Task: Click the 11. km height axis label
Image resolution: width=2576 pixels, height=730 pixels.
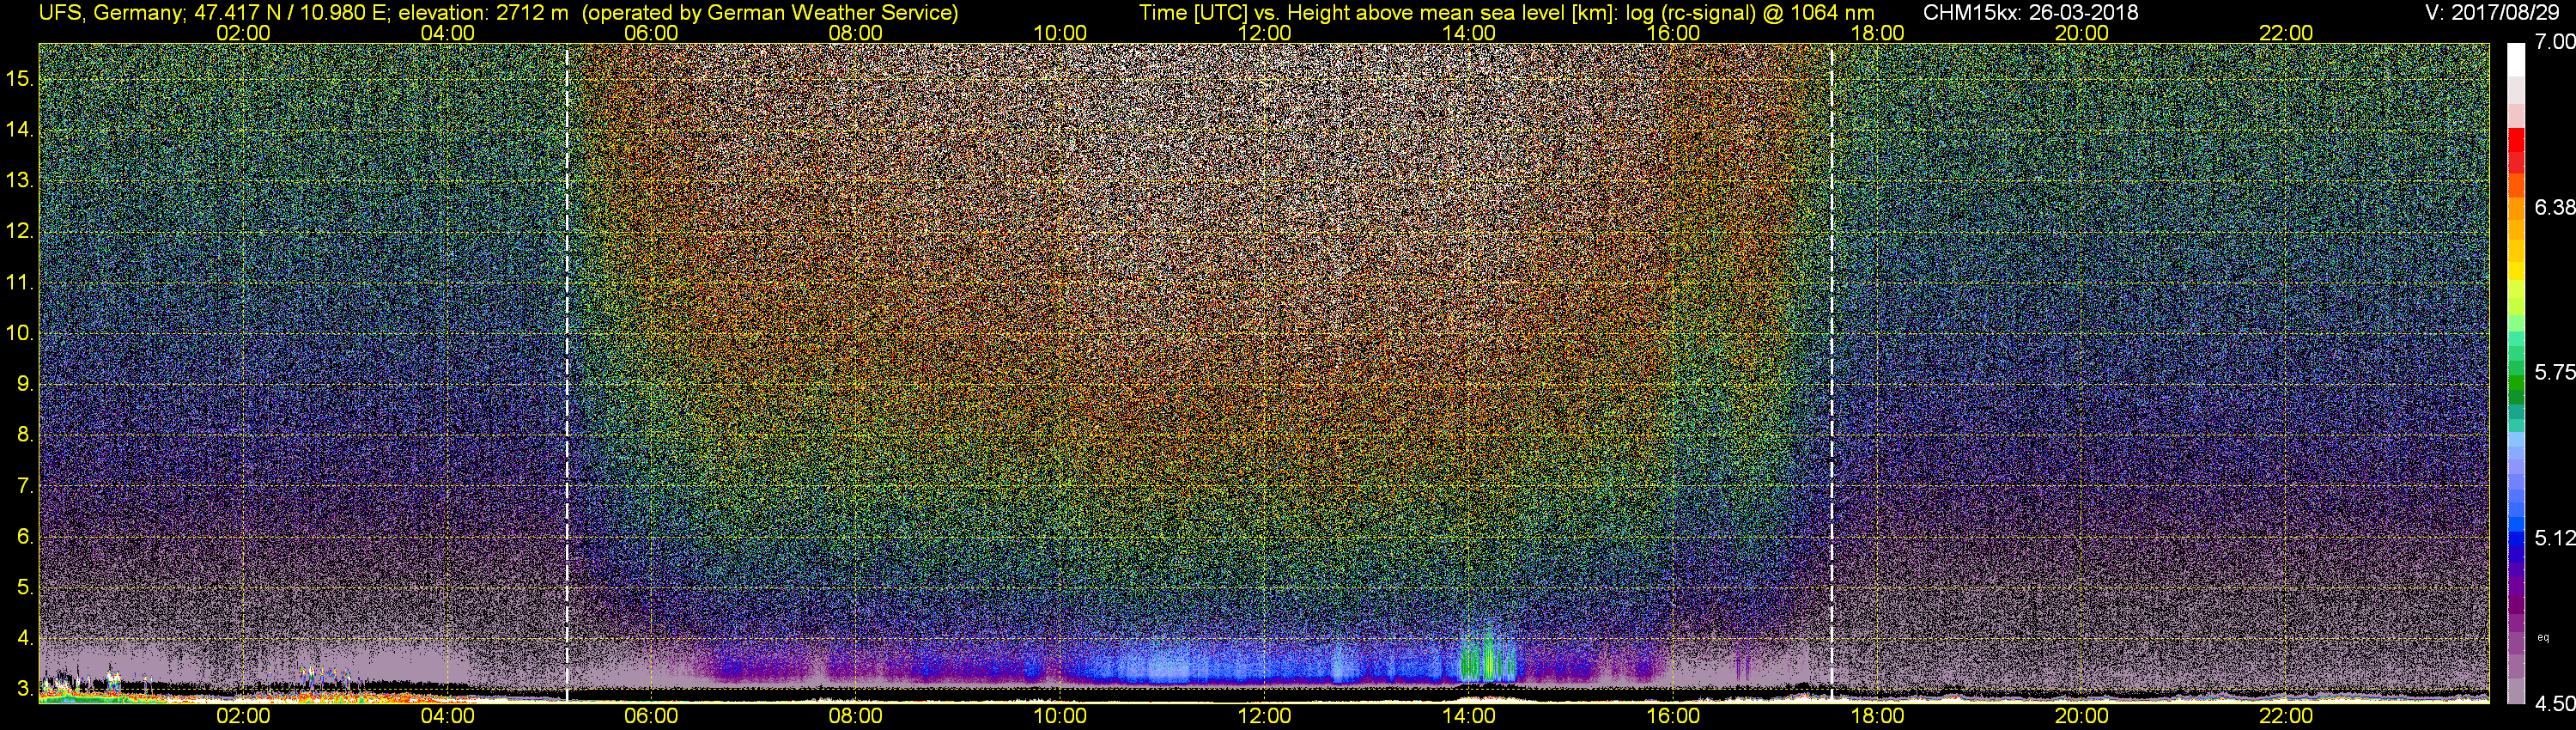Action: point(20,282)
